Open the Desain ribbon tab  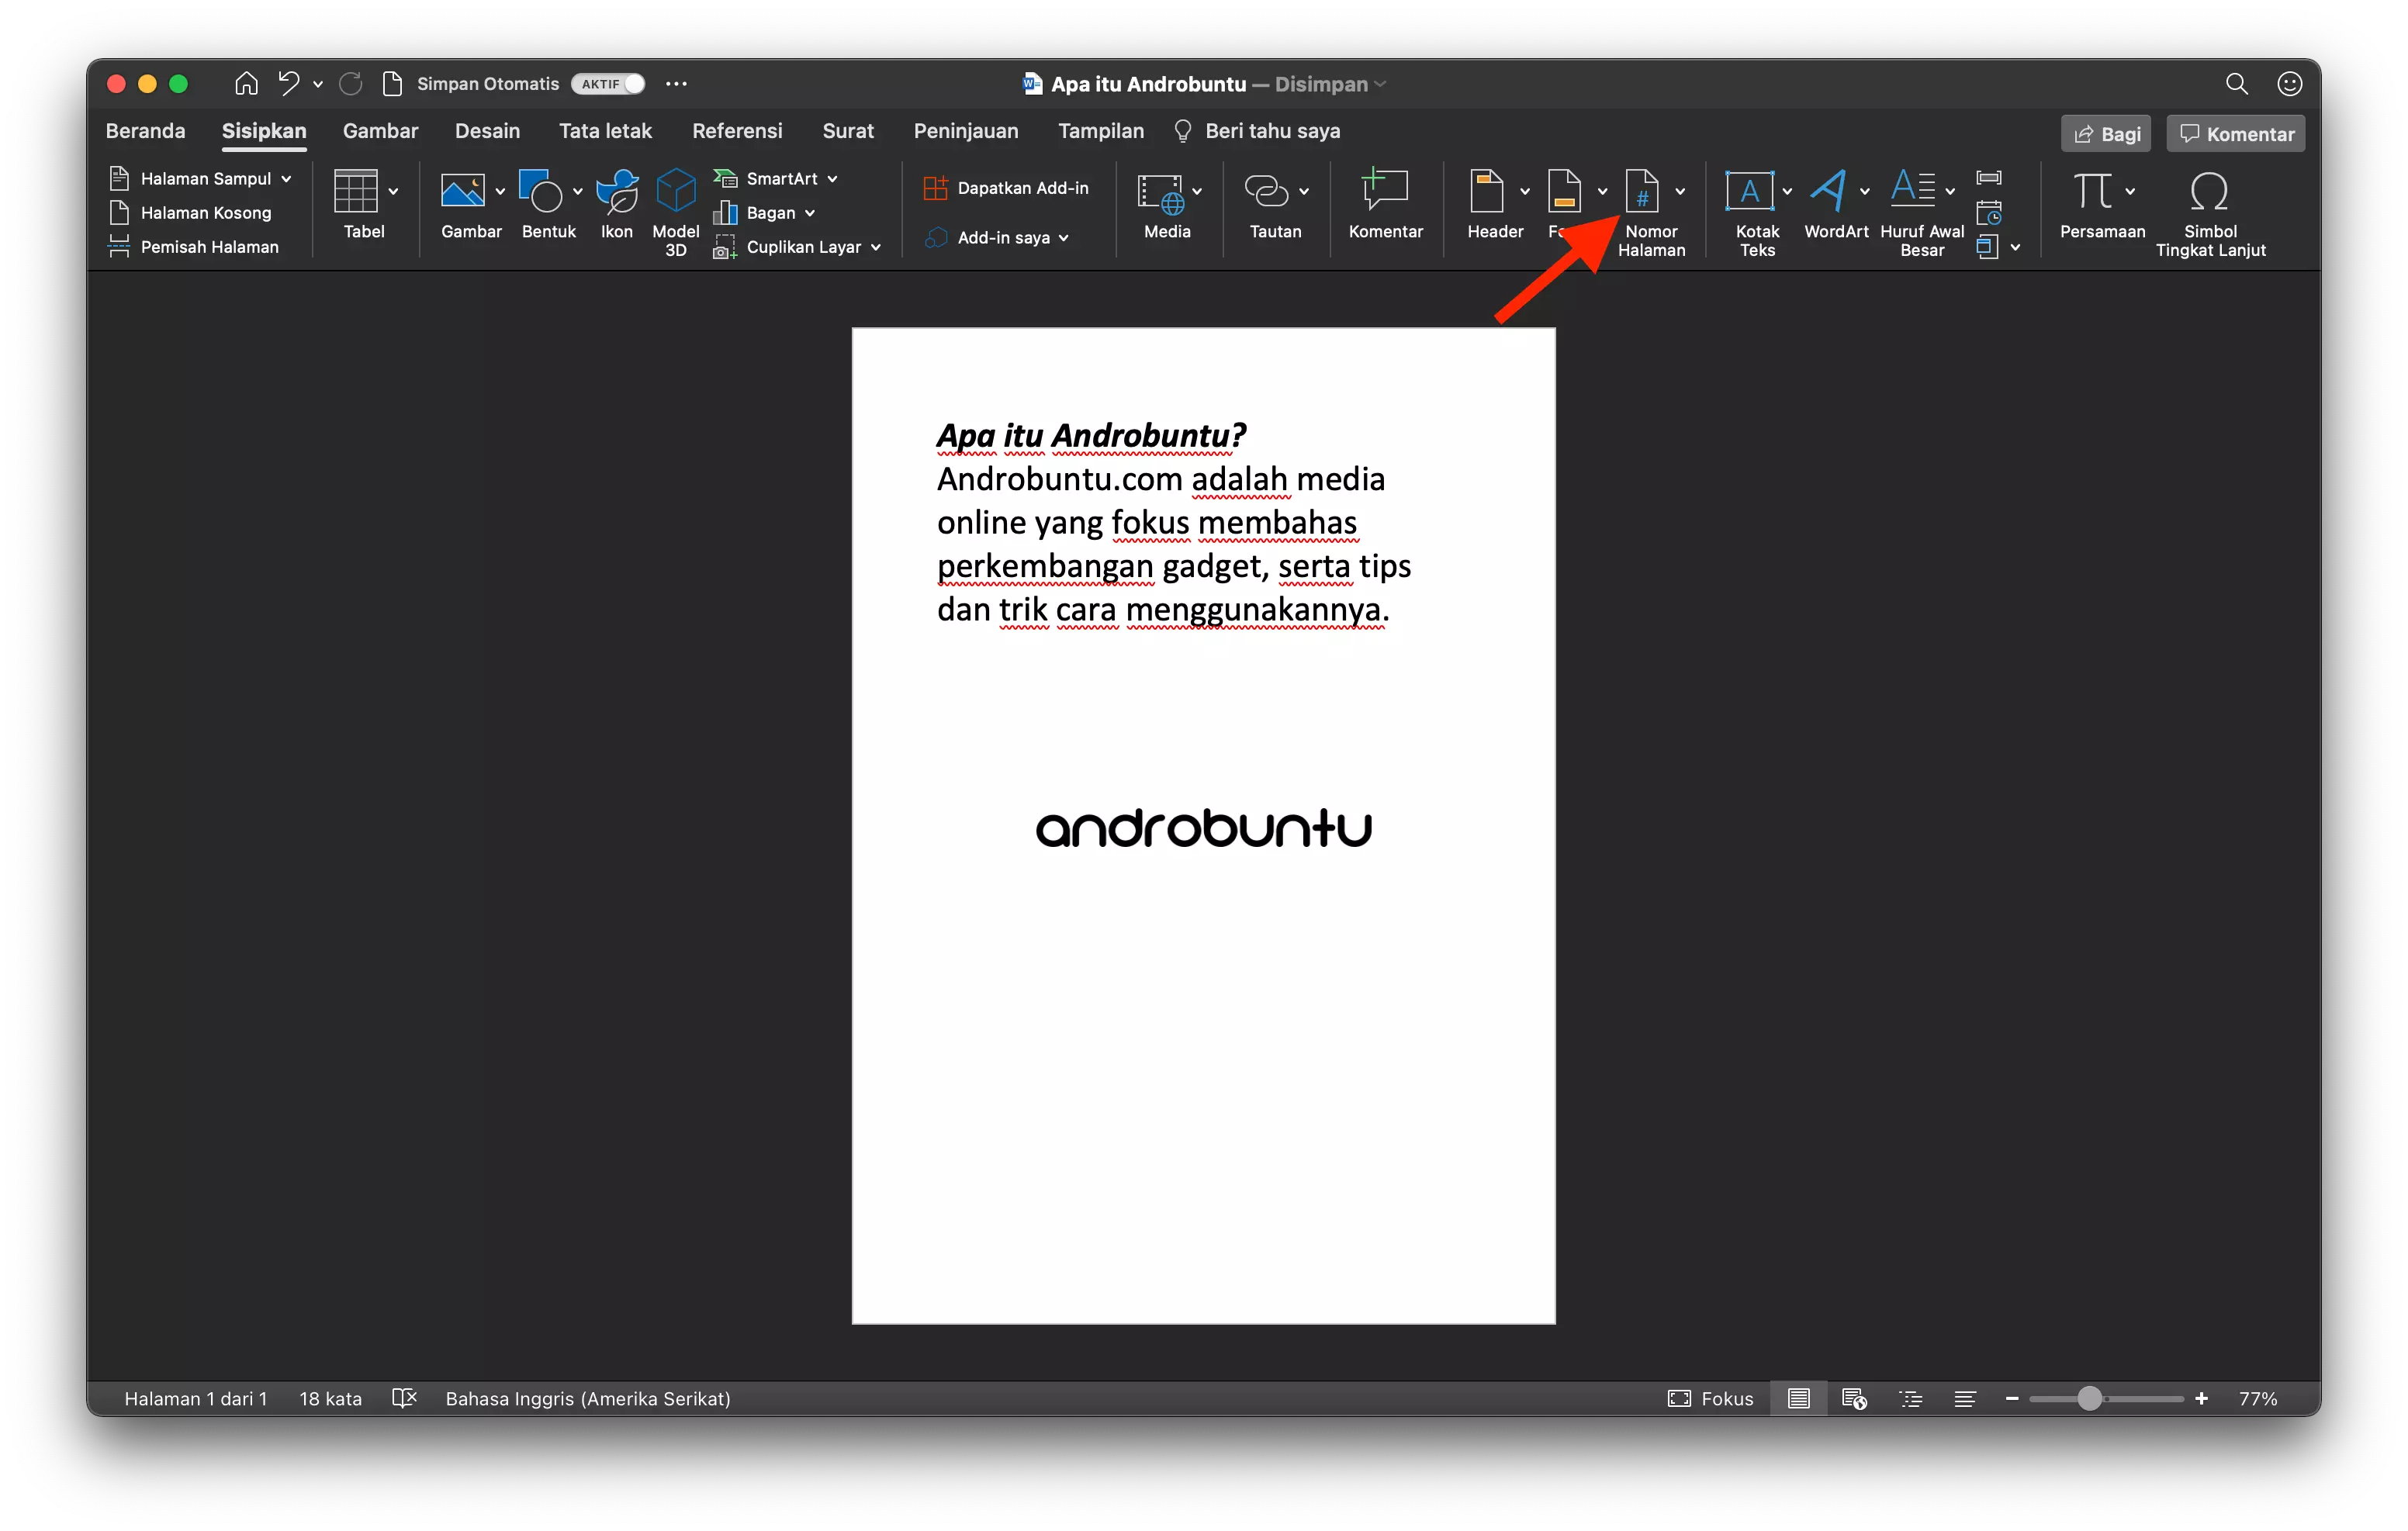[x=487, y=130]
